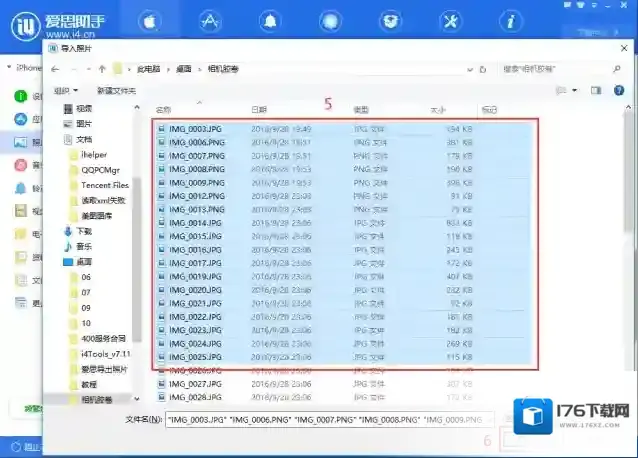The width and height of the screenshot is (638, 458).
Task: Sort by 日期 column header
Action: tap(259, 110)
